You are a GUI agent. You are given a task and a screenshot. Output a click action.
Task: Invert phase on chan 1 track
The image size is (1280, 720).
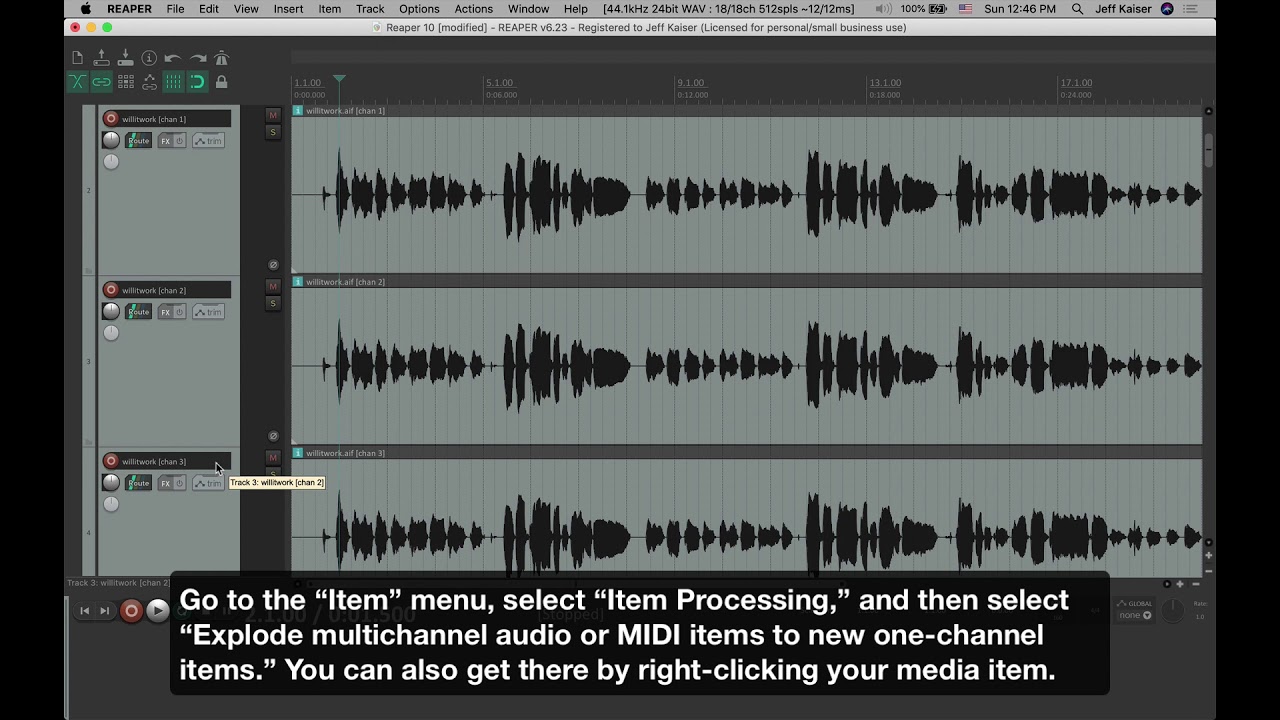273,265
